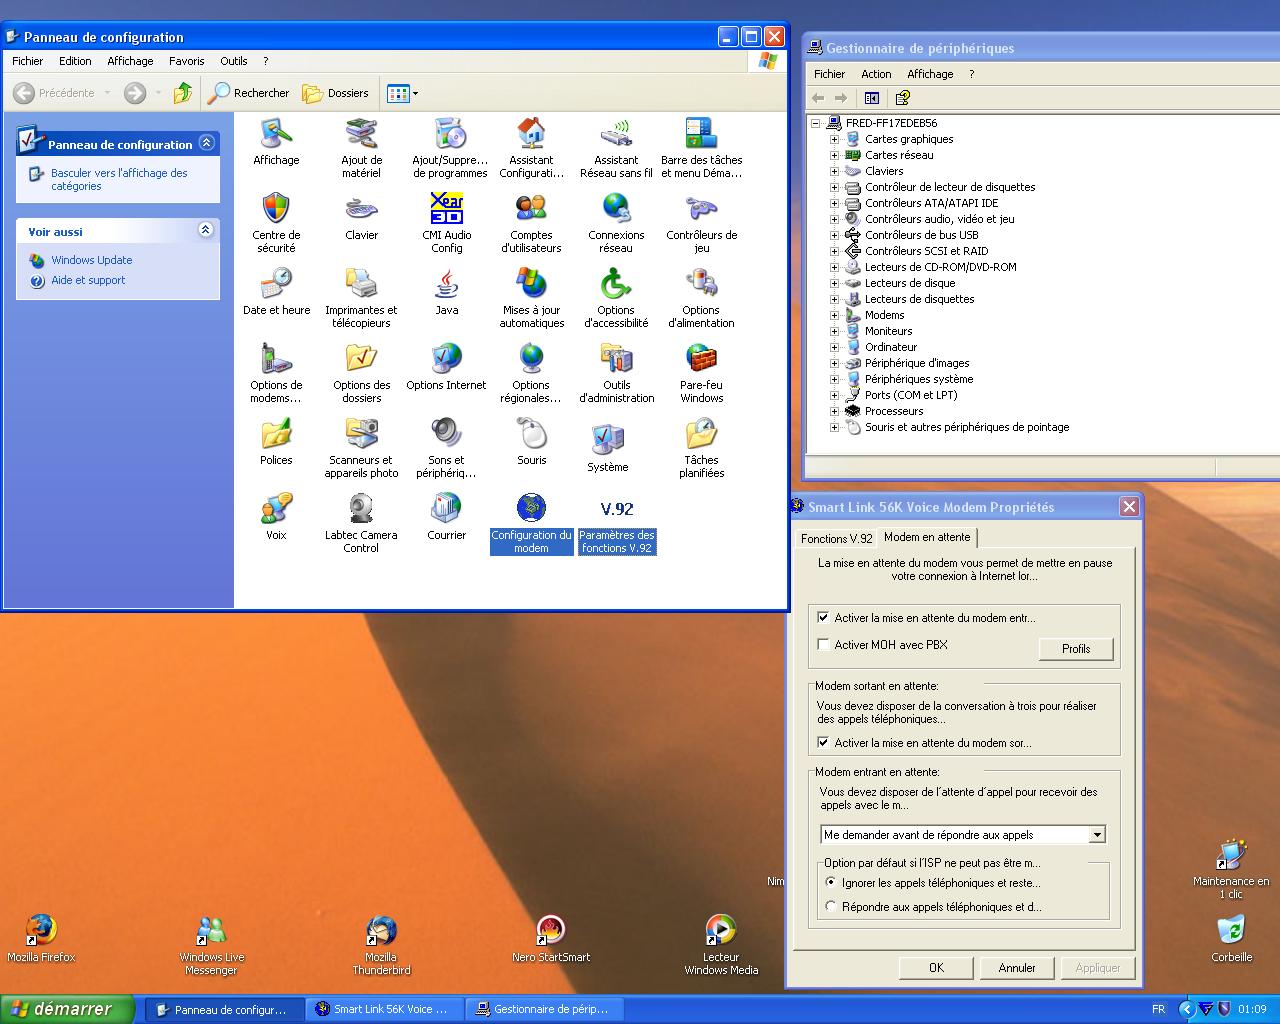Image resolution: width=1280 pixels, height=1024 pixels.
Task: Select Corbeille desktop icon
Action: tap(1231, 939)
